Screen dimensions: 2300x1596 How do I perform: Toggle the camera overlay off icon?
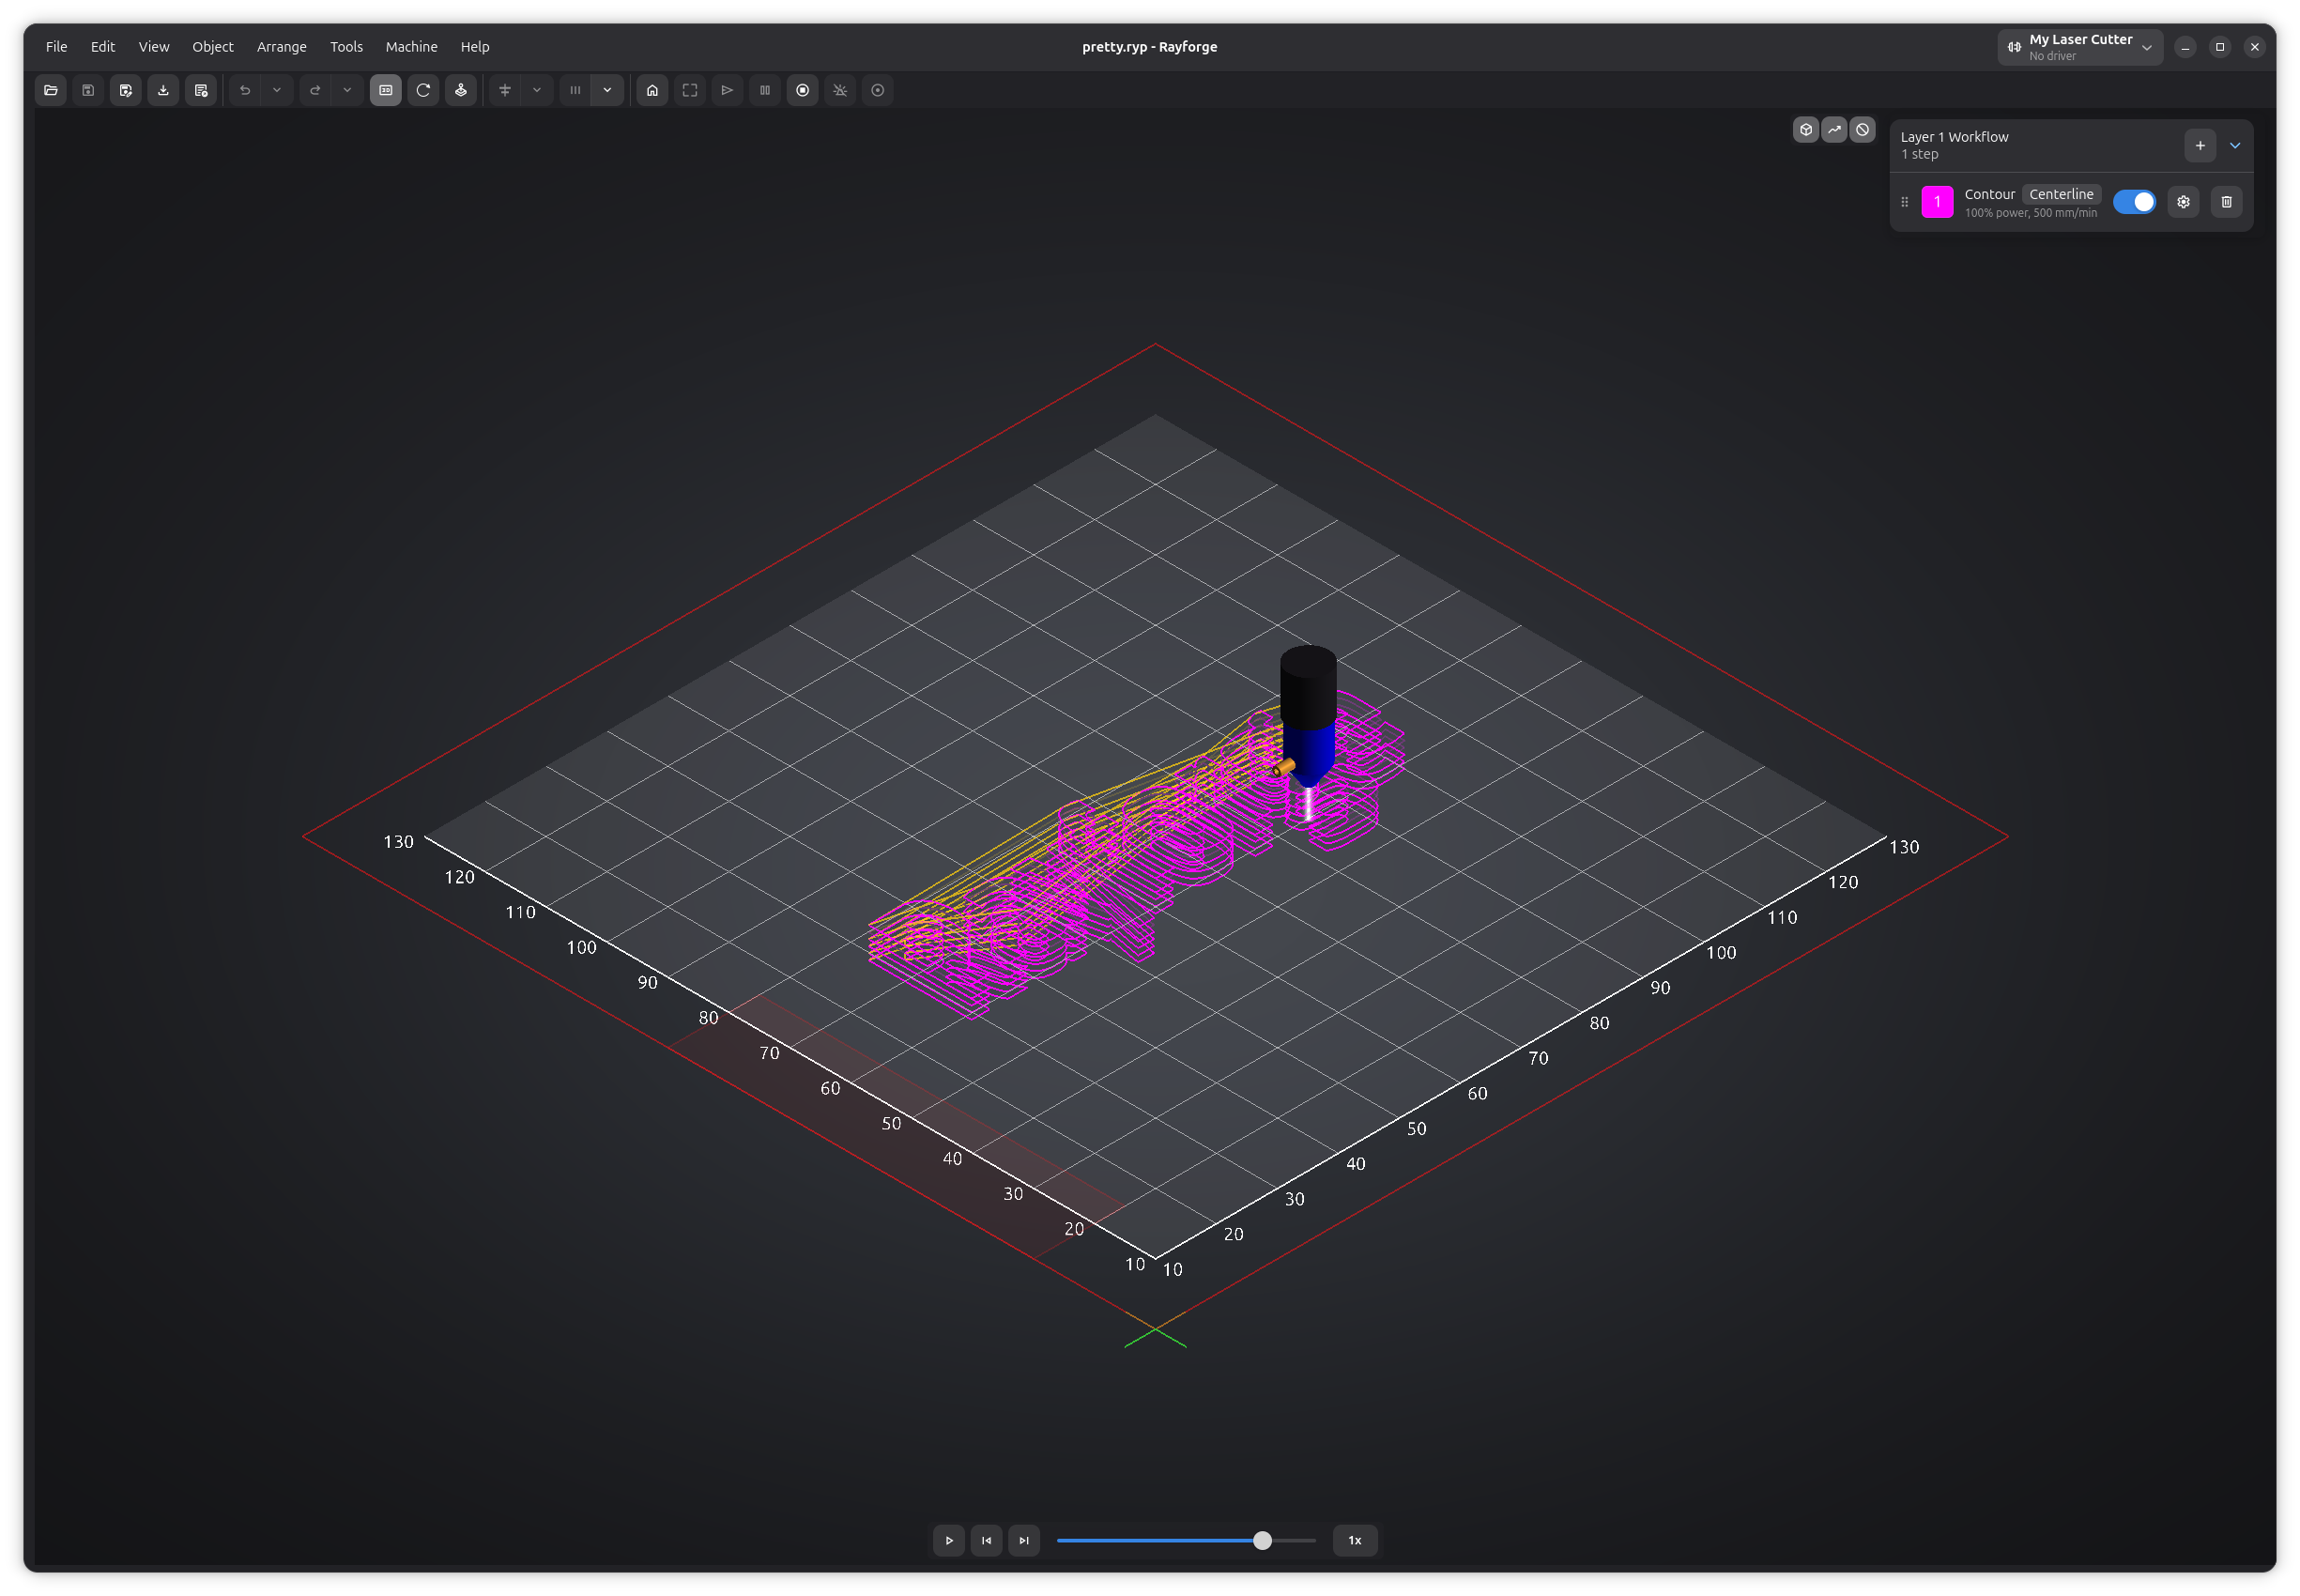1862,130
